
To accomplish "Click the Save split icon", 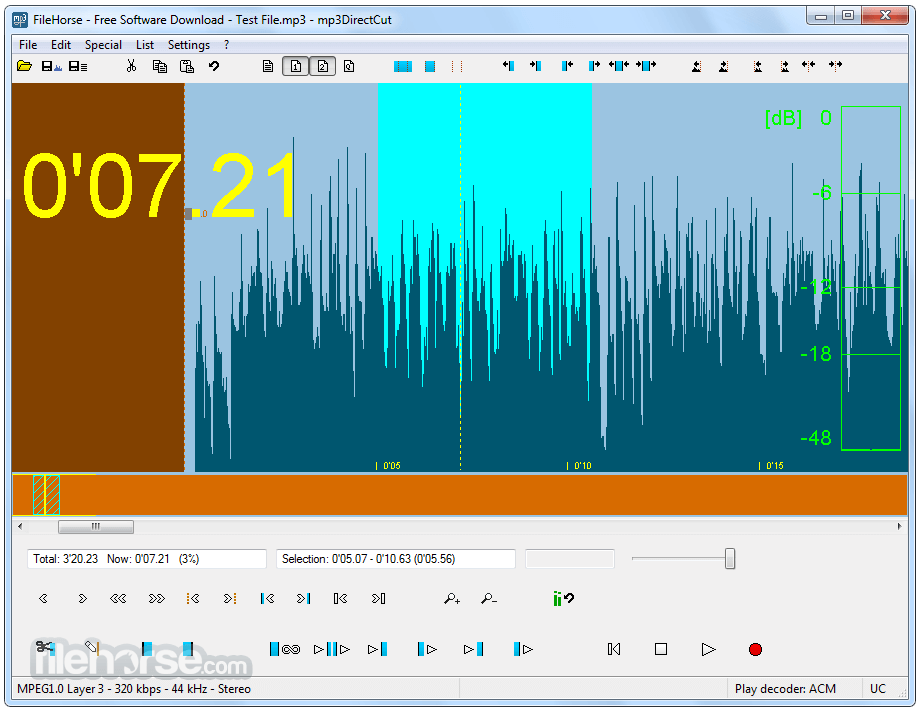I will (78, 66).
